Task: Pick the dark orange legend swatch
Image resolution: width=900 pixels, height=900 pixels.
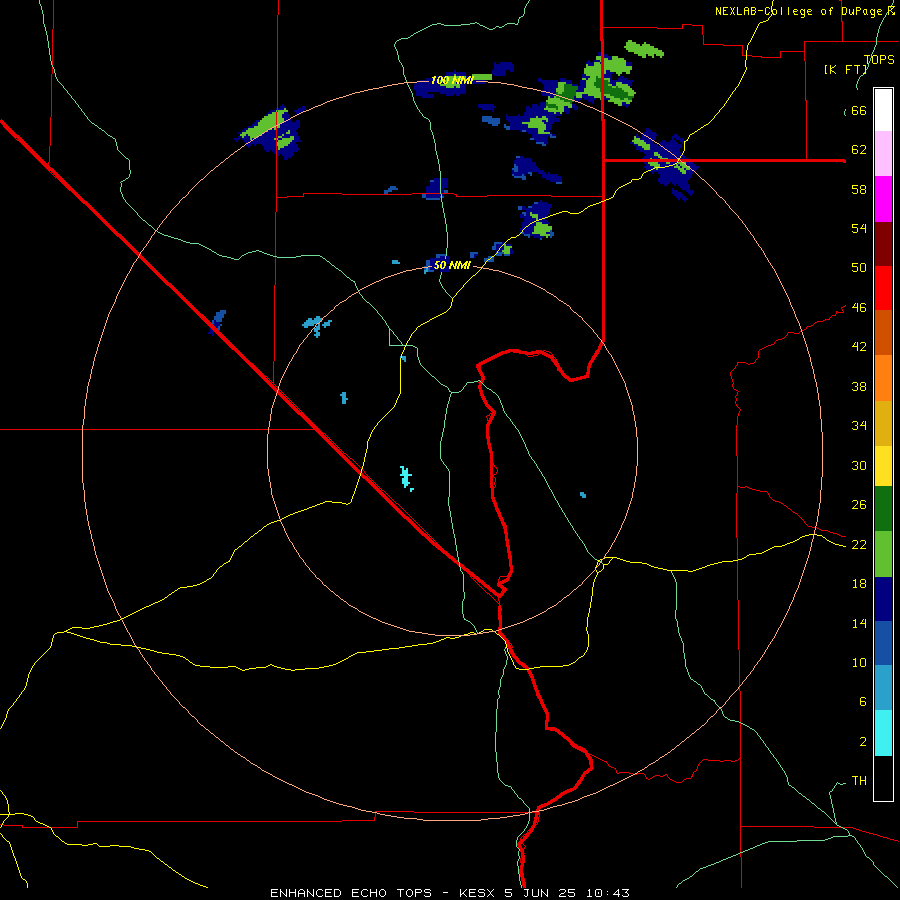Action: point(883,332)
